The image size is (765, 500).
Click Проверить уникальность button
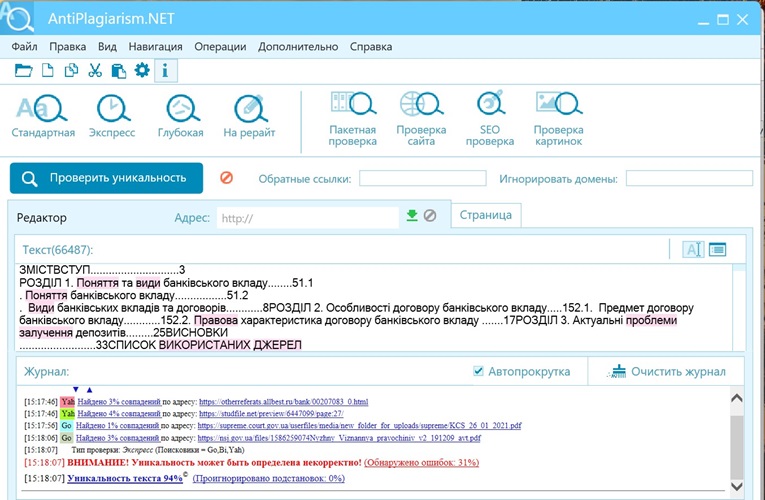[106, 178]
